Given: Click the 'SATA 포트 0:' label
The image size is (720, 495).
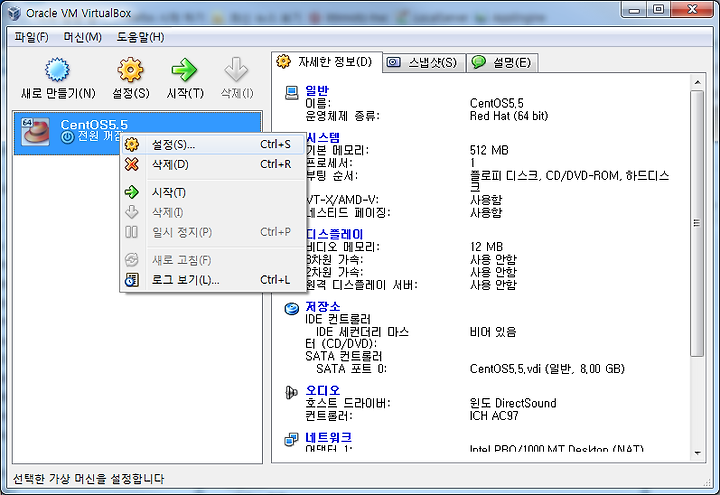Looking at the screenshot, I should click(x=351, y=369).
